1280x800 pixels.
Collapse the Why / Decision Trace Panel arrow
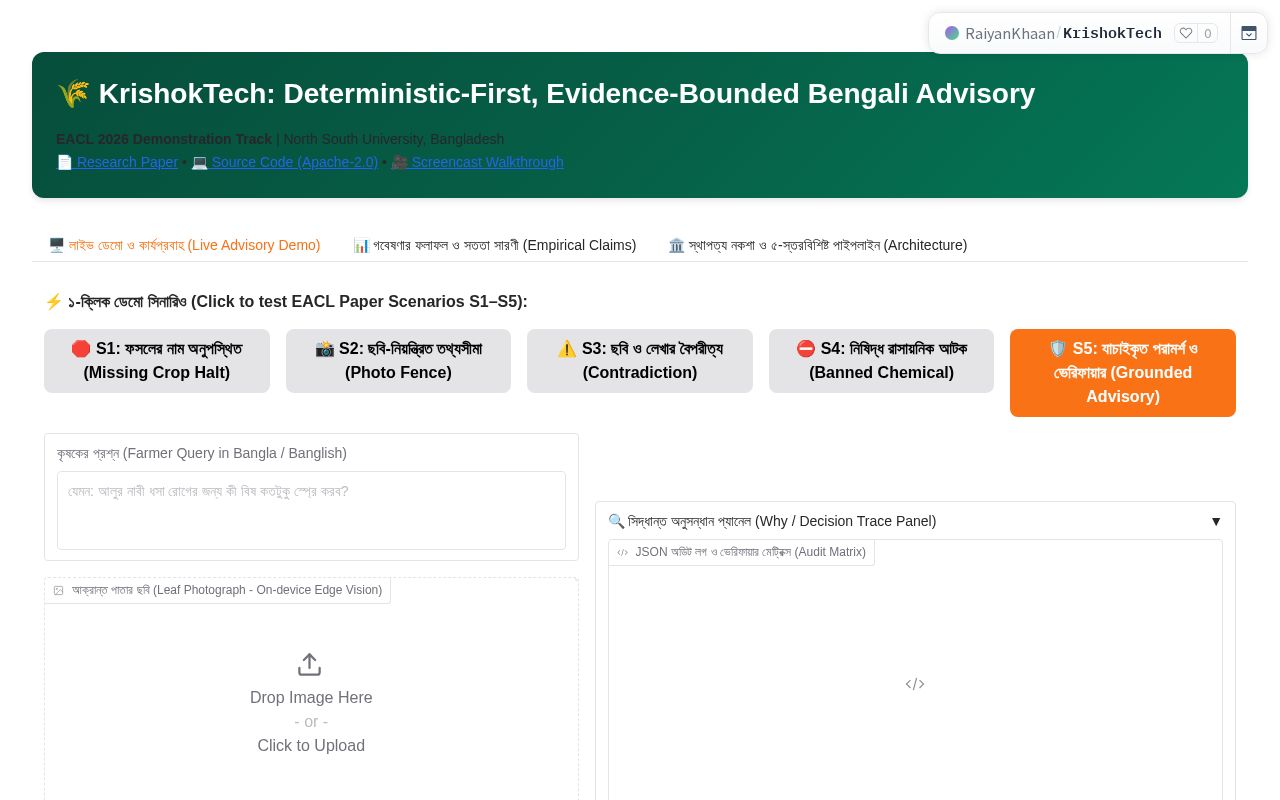pyautogui.click(x=1216, y=521)
